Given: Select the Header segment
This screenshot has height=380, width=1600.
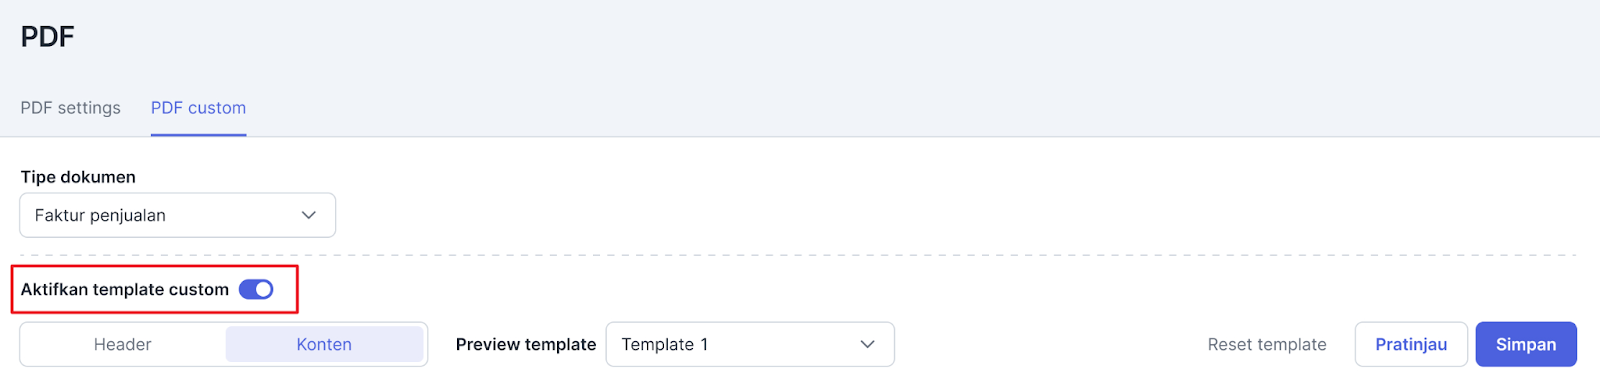Looking at the screenshot, I should 123,344.
